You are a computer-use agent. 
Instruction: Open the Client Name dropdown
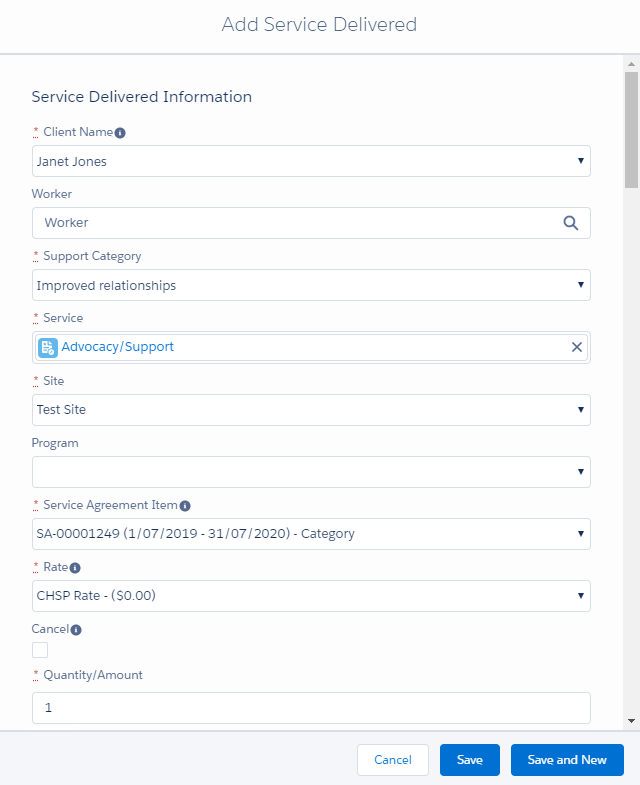click(x=311, y=161)
